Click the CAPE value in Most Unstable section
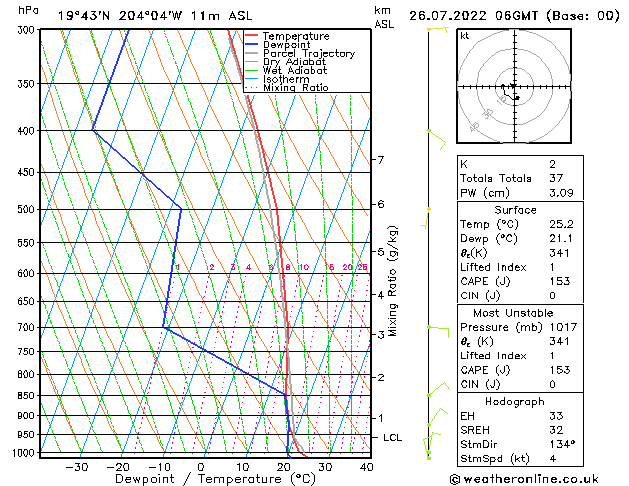This screenshot has width=629, height=486. tap(560, 370)
